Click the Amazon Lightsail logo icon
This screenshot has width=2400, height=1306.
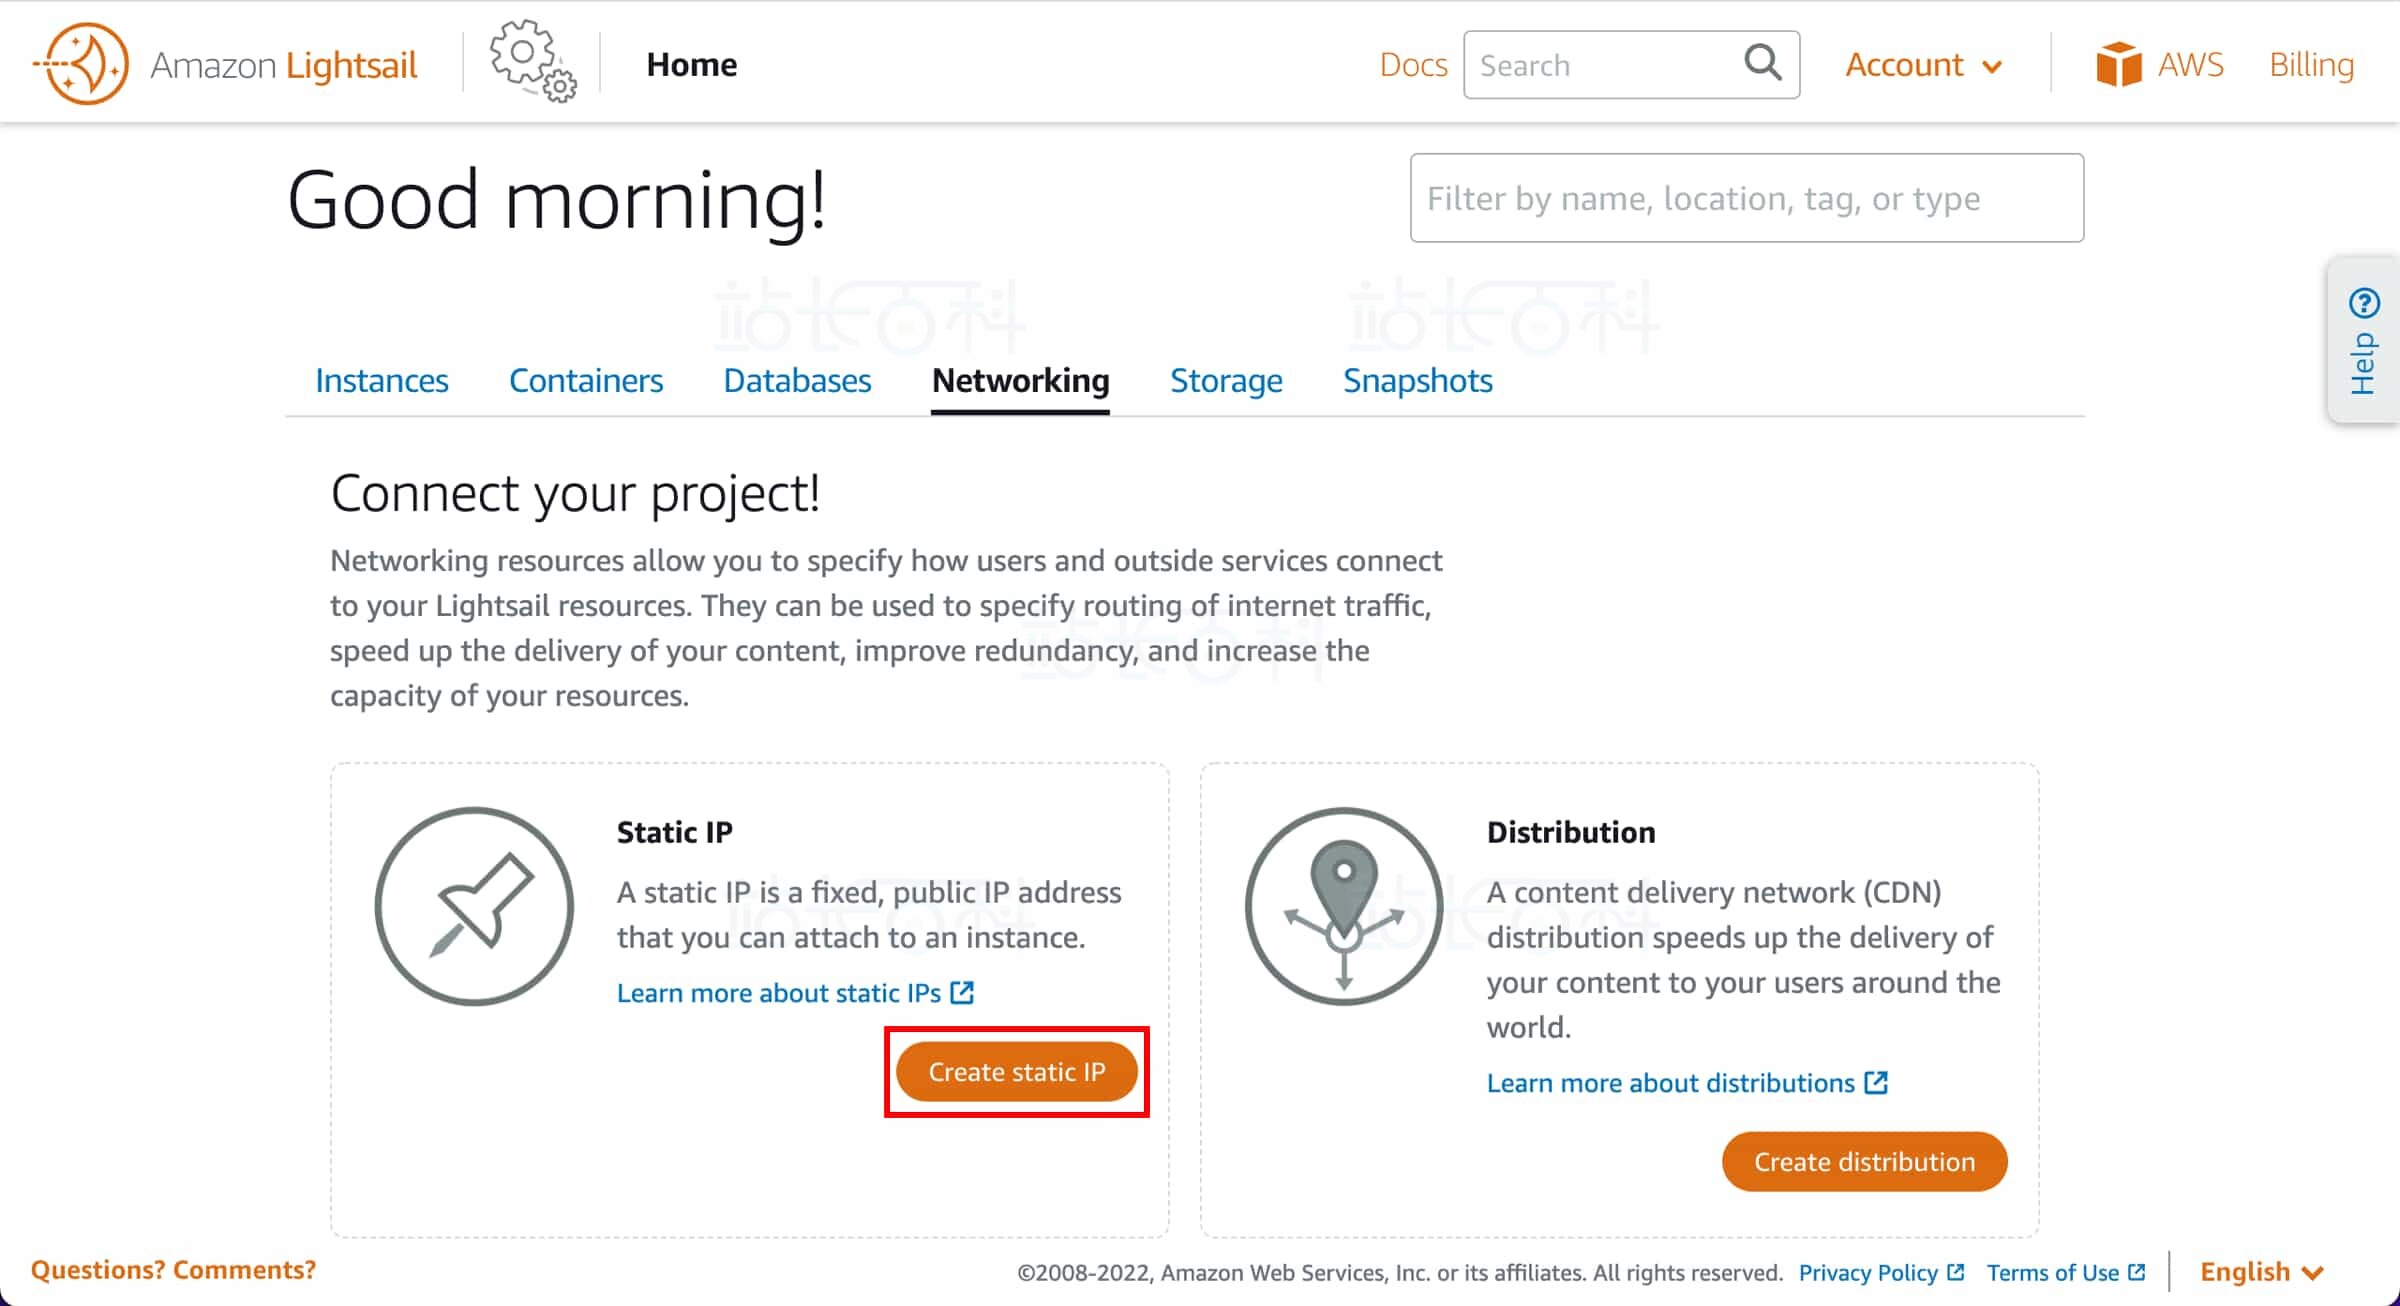(x=82, y=64)
